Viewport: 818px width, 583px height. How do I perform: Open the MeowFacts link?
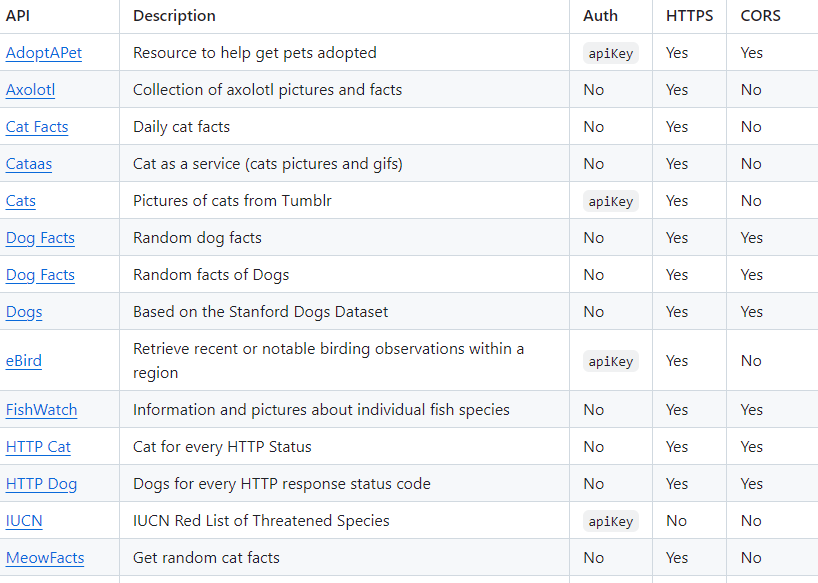coord(45,558)
